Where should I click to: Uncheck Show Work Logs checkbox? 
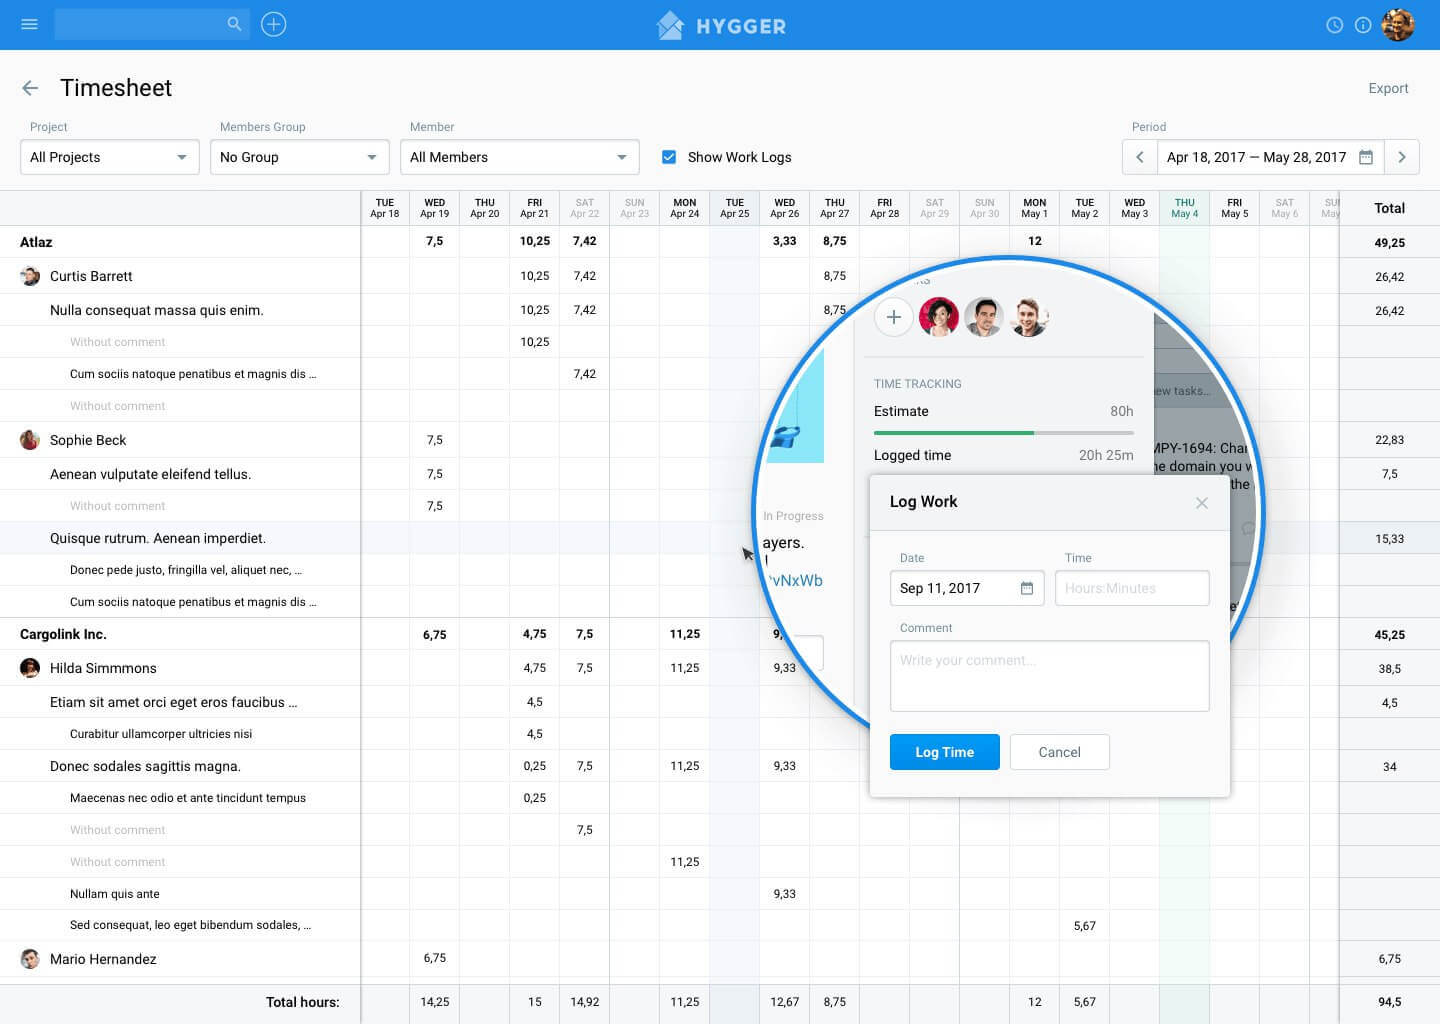[669, 157]
